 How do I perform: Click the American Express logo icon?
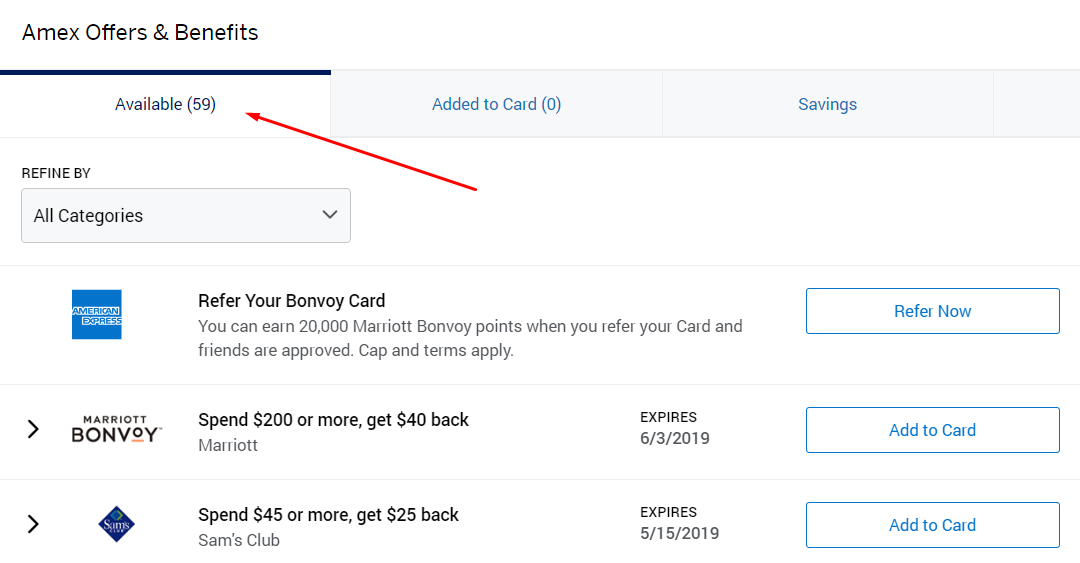[96, 314]
